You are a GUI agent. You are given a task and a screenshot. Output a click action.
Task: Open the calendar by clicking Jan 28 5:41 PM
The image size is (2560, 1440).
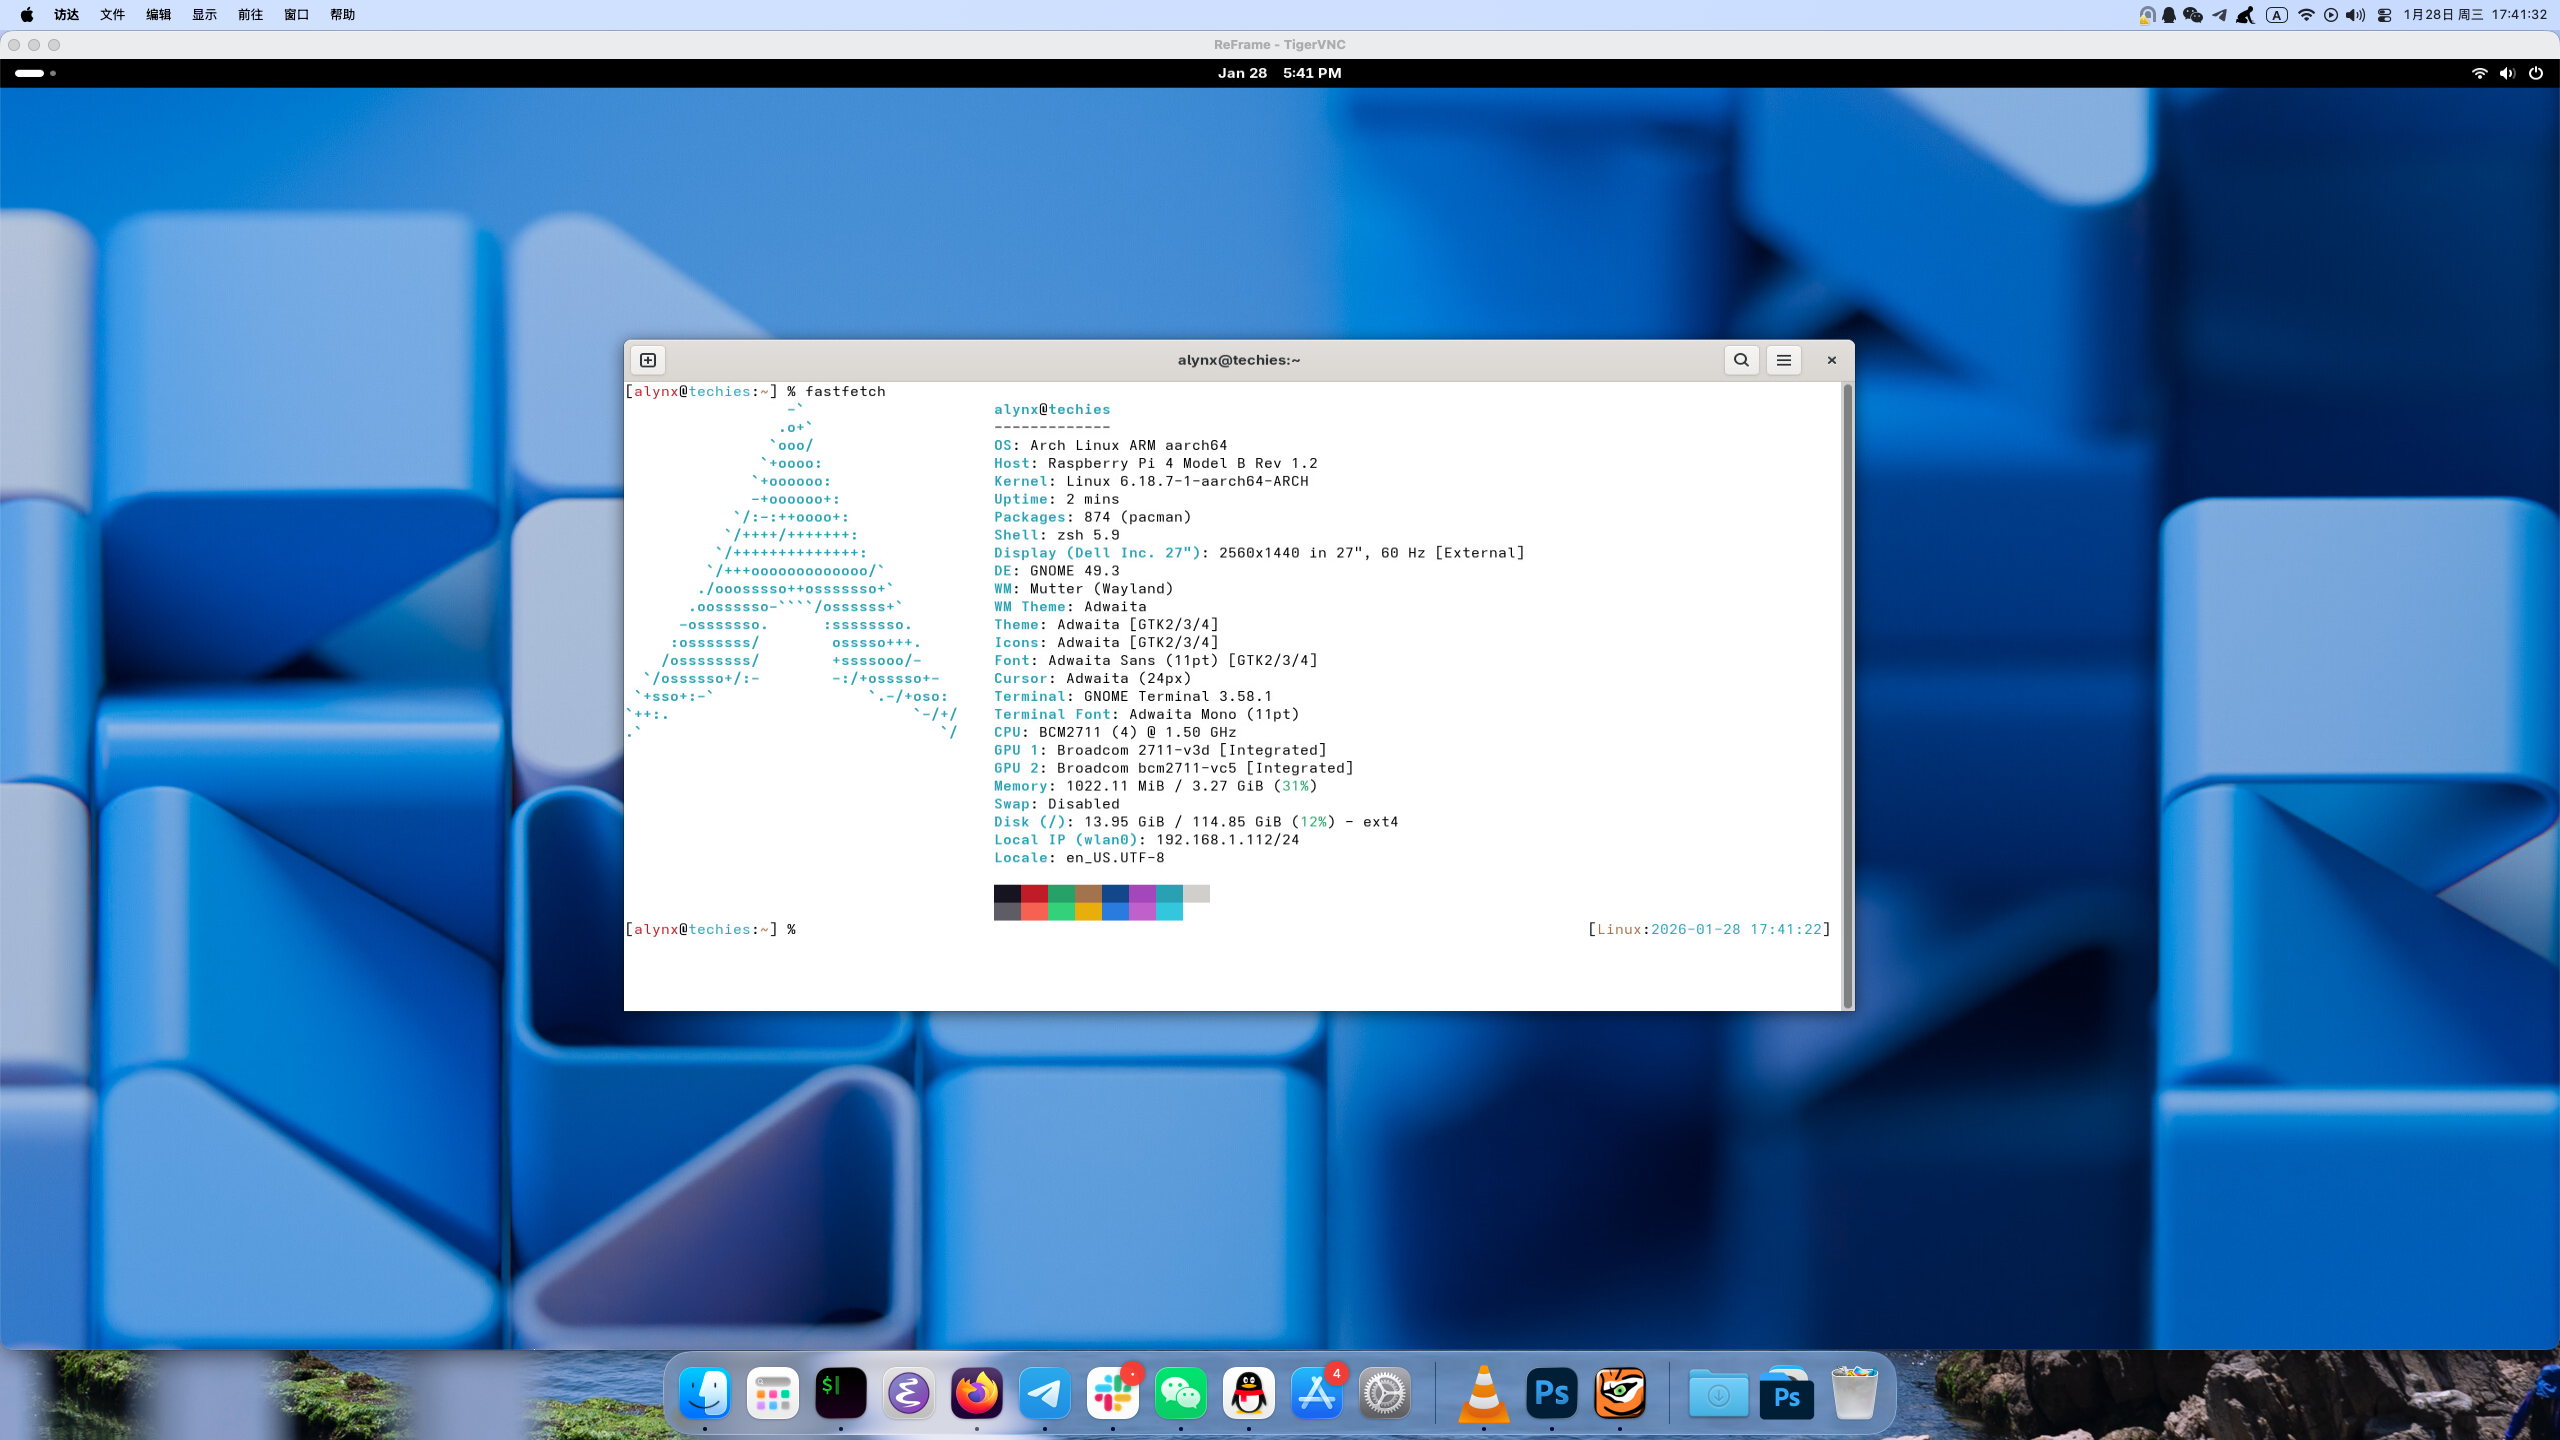click(x=1280, y=72)
